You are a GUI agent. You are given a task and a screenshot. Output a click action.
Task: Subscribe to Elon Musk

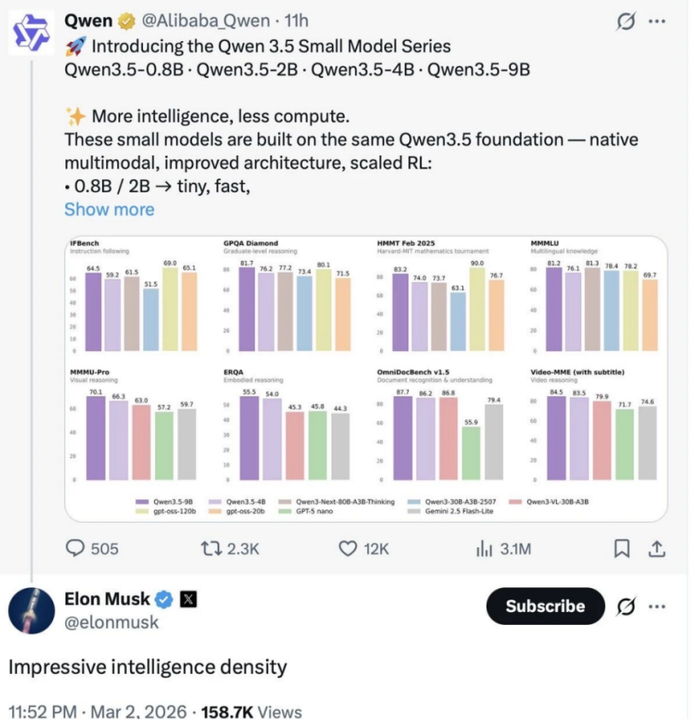[x=545, y=606]
